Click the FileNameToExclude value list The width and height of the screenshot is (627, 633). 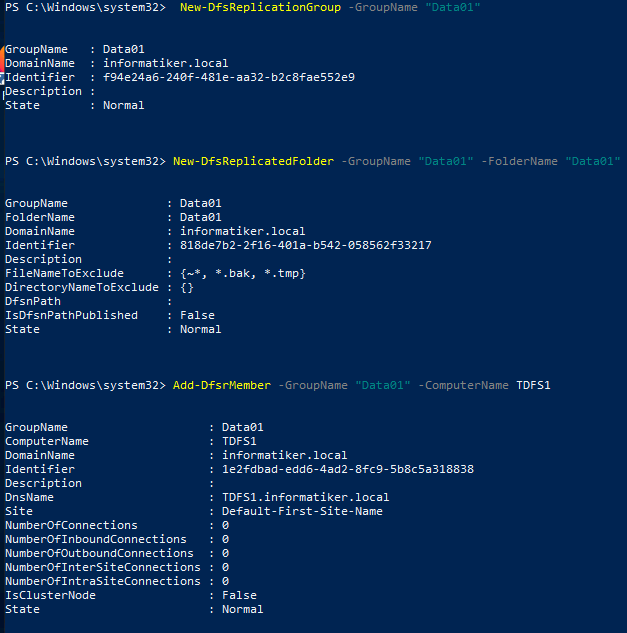pyautogui.click(x=243, y=273)
